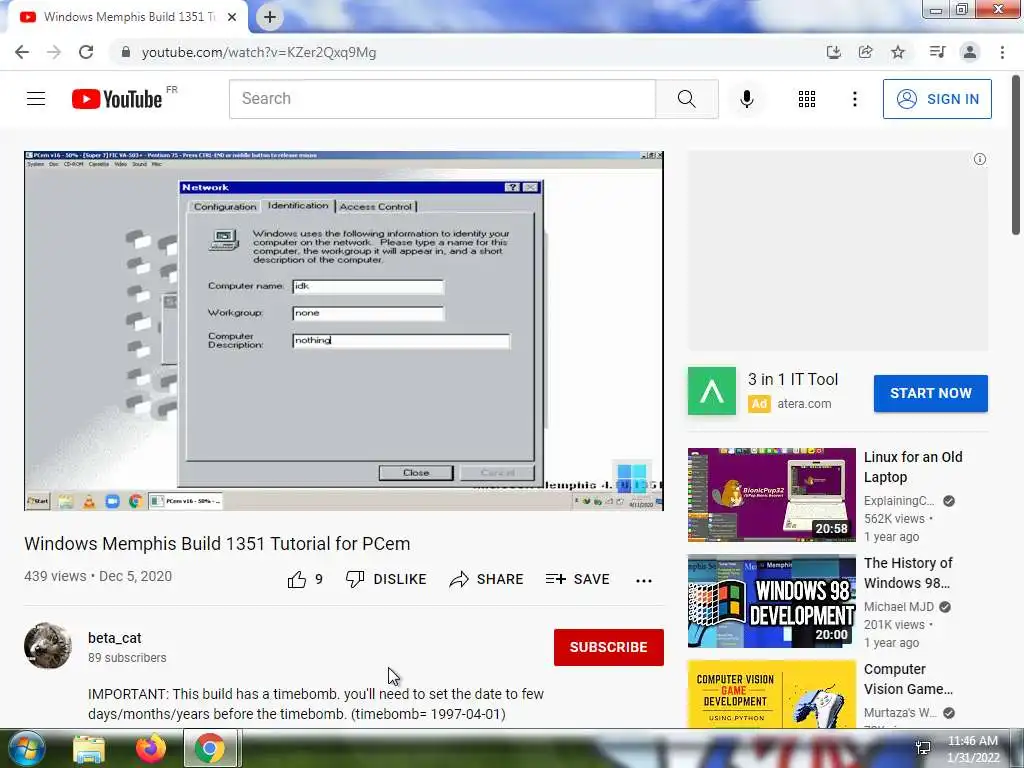
Task: Open the Chrome three-dot menu
Action: coord(1002,52)
